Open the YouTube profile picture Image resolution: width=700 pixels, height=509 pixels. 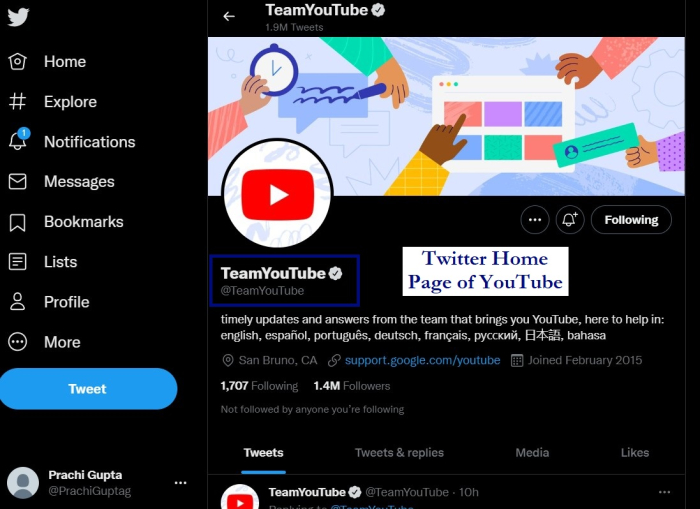(277, 193)
